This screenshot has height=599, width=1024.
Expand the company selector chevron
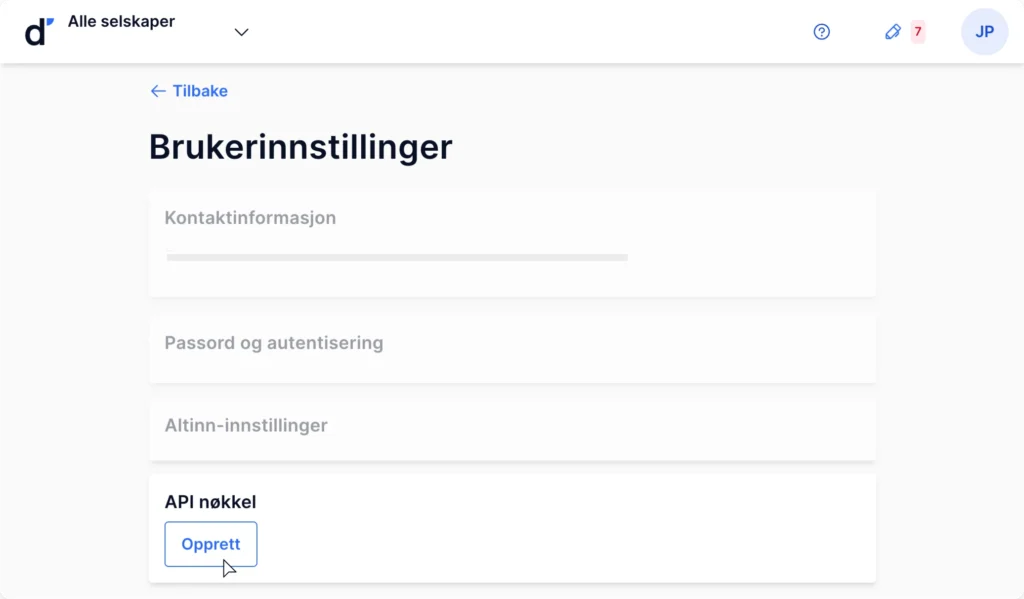tap(242, 32)
